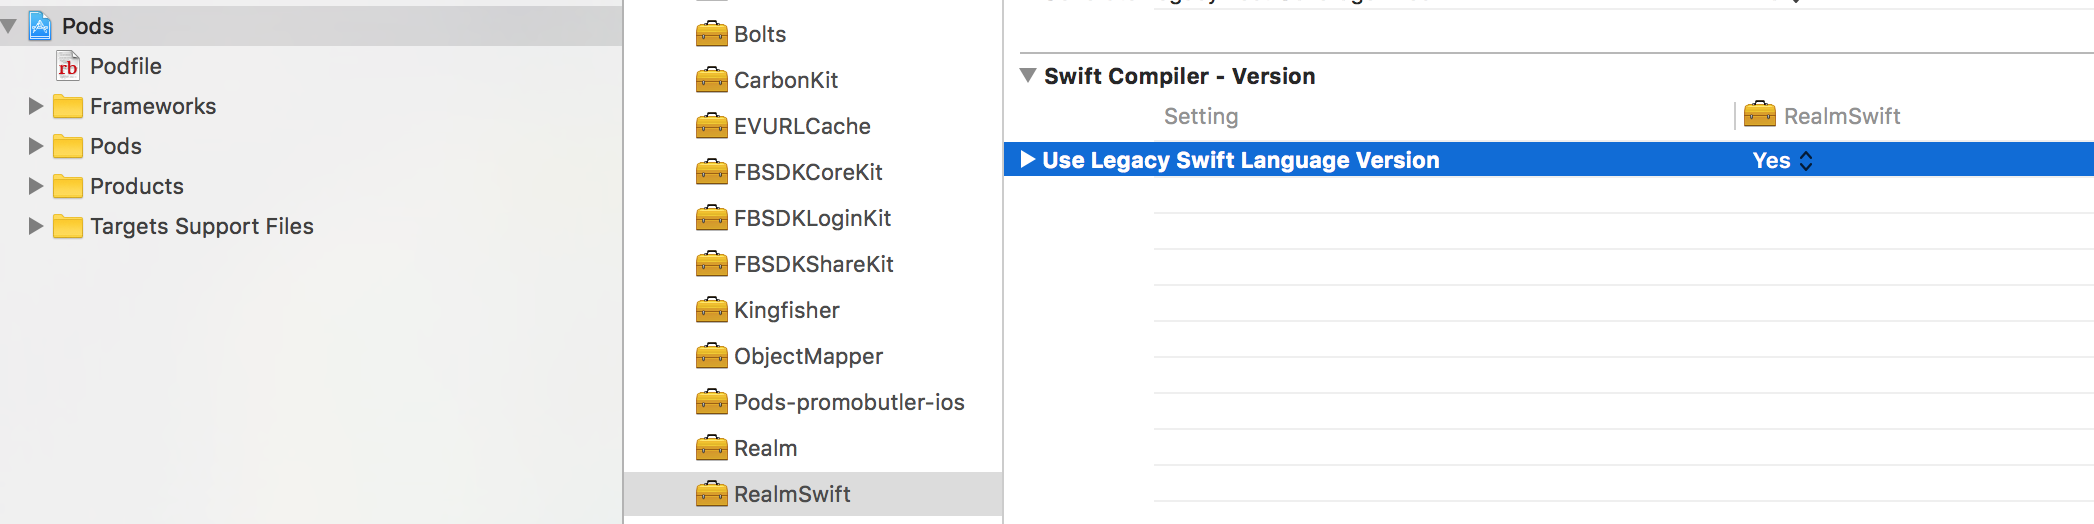Choose the Pods-promobutler-ios target

pyautogui.click(x=849, y=402)
